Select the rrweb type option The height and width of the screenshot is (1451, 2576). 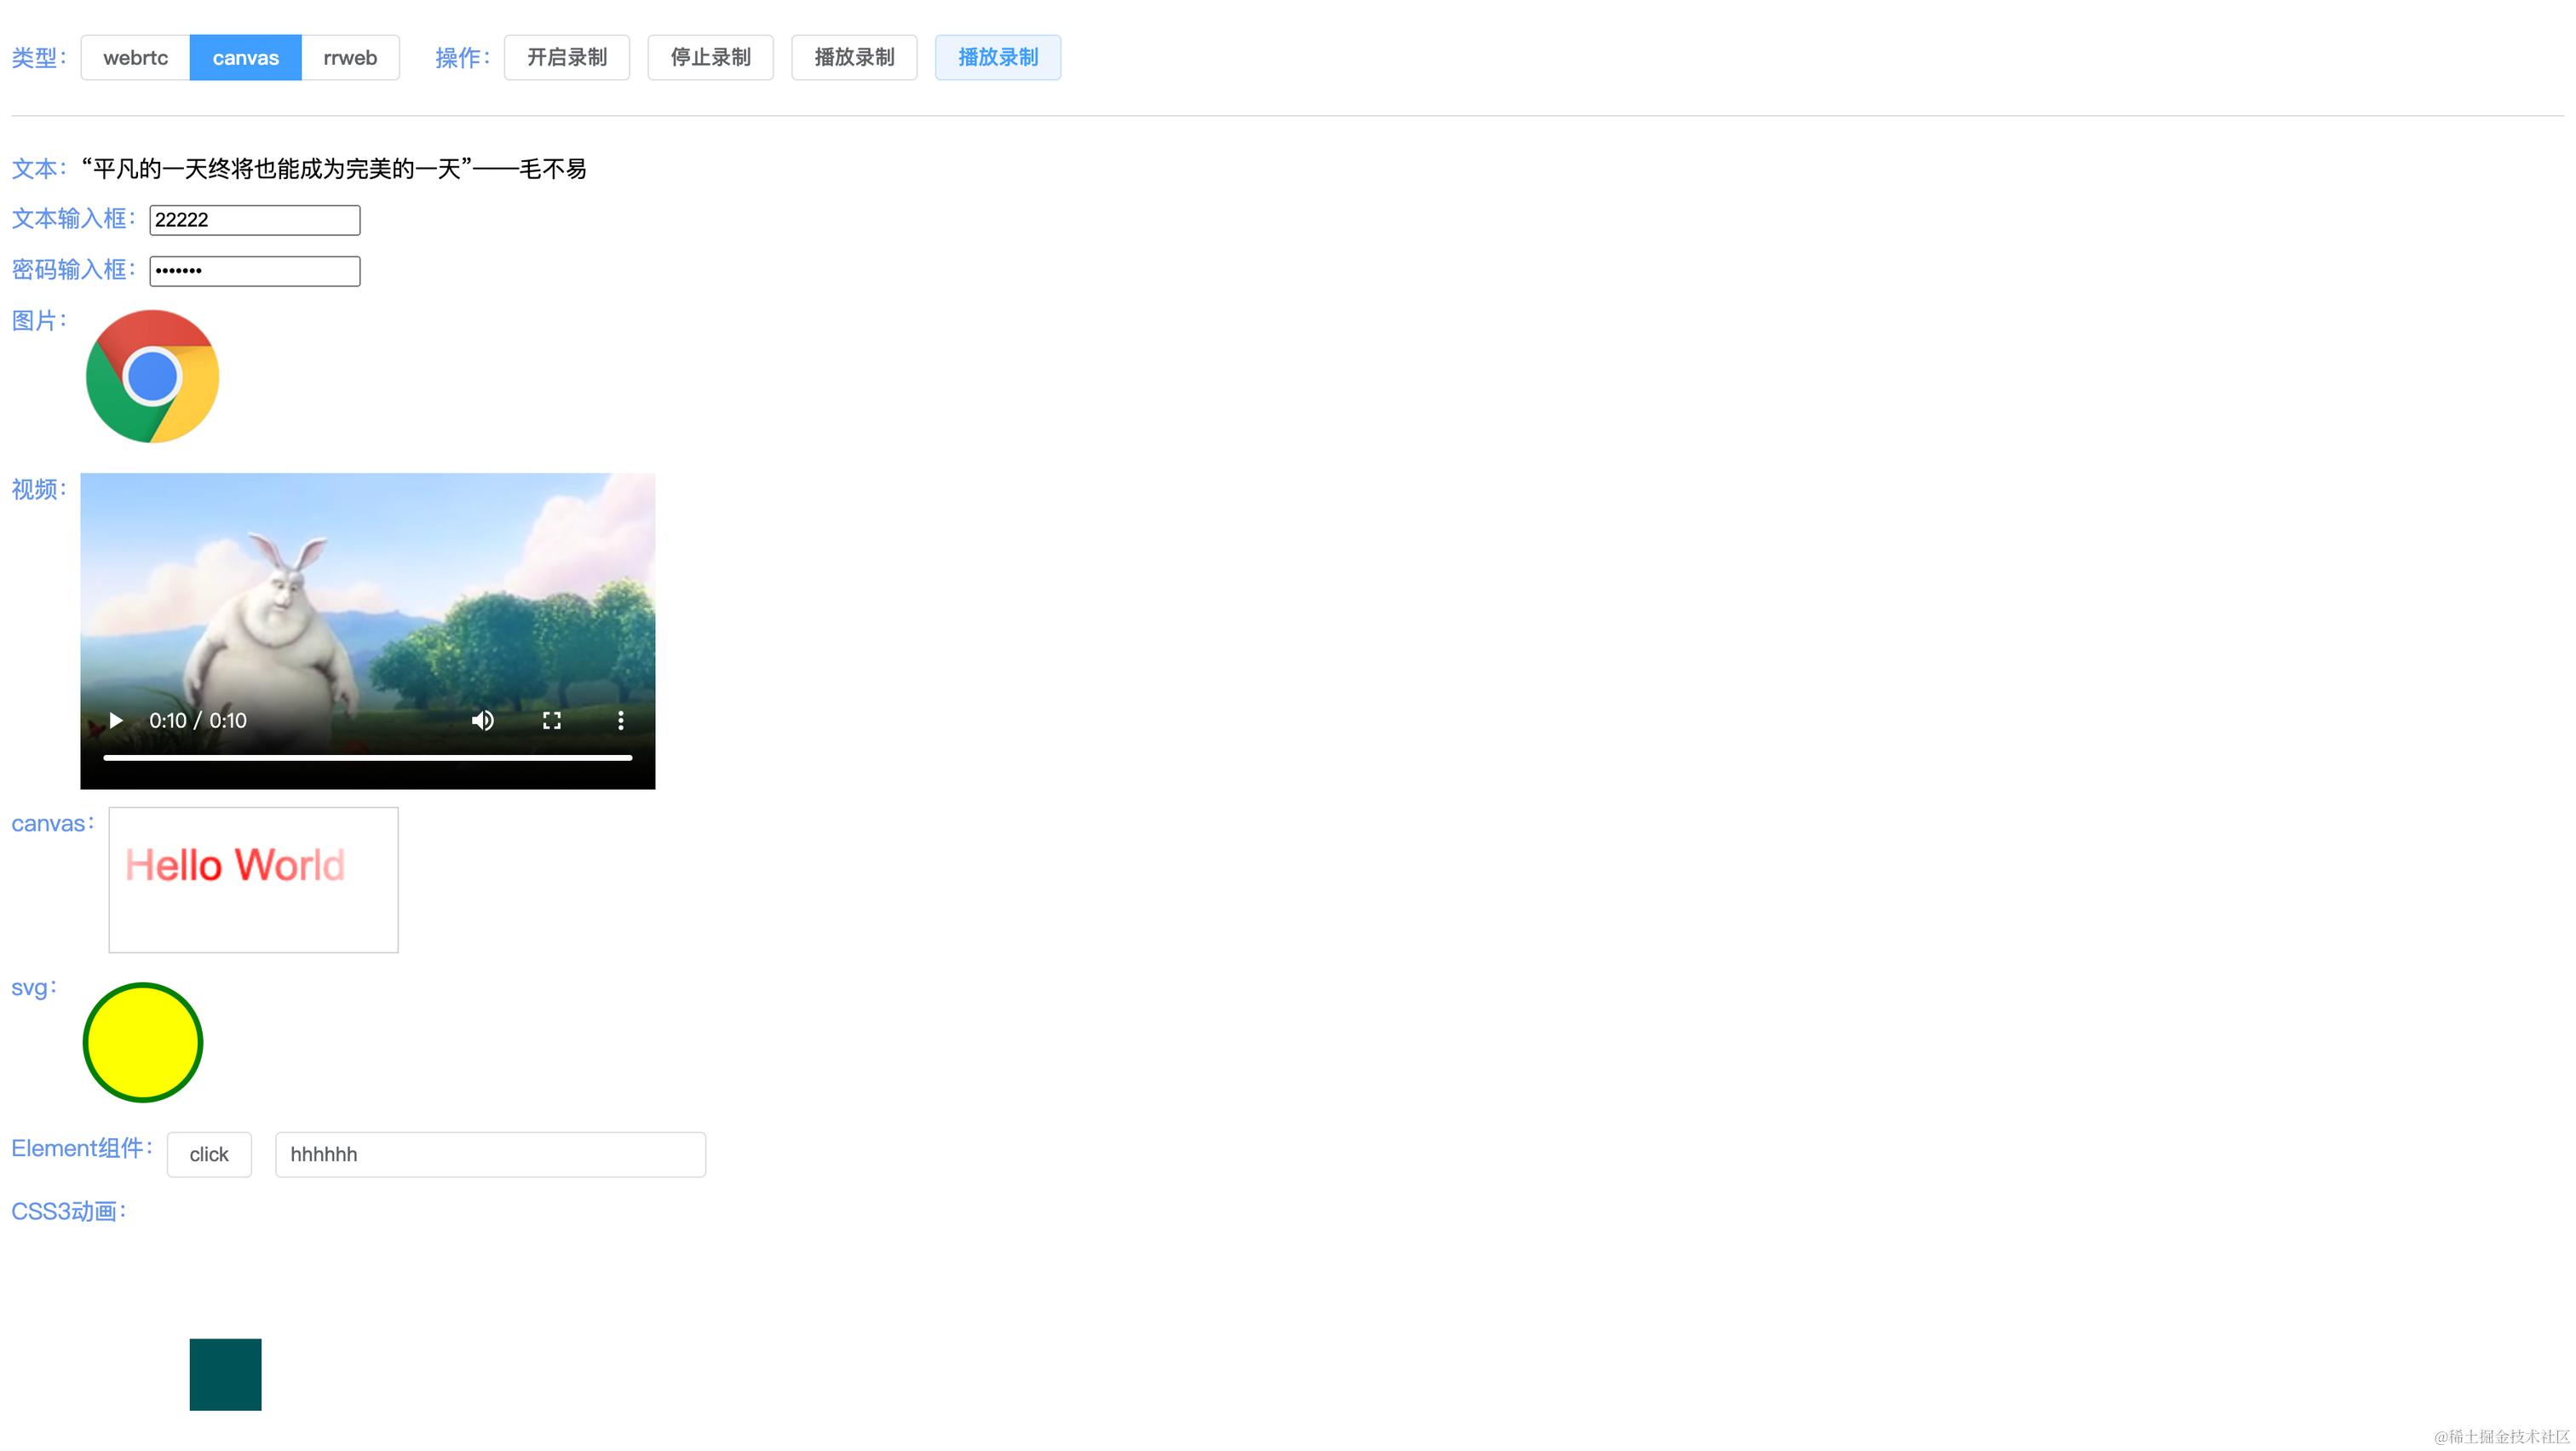350,57
